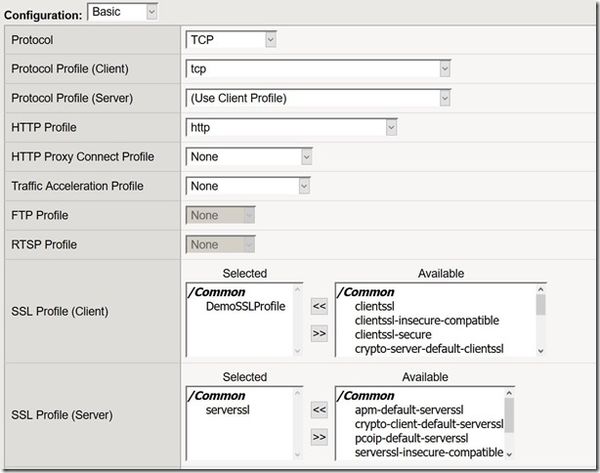Click the SSL Client move-left << button
Image resolution: width=600 pixels, height=473 pixels.
(x=319, y=307)
